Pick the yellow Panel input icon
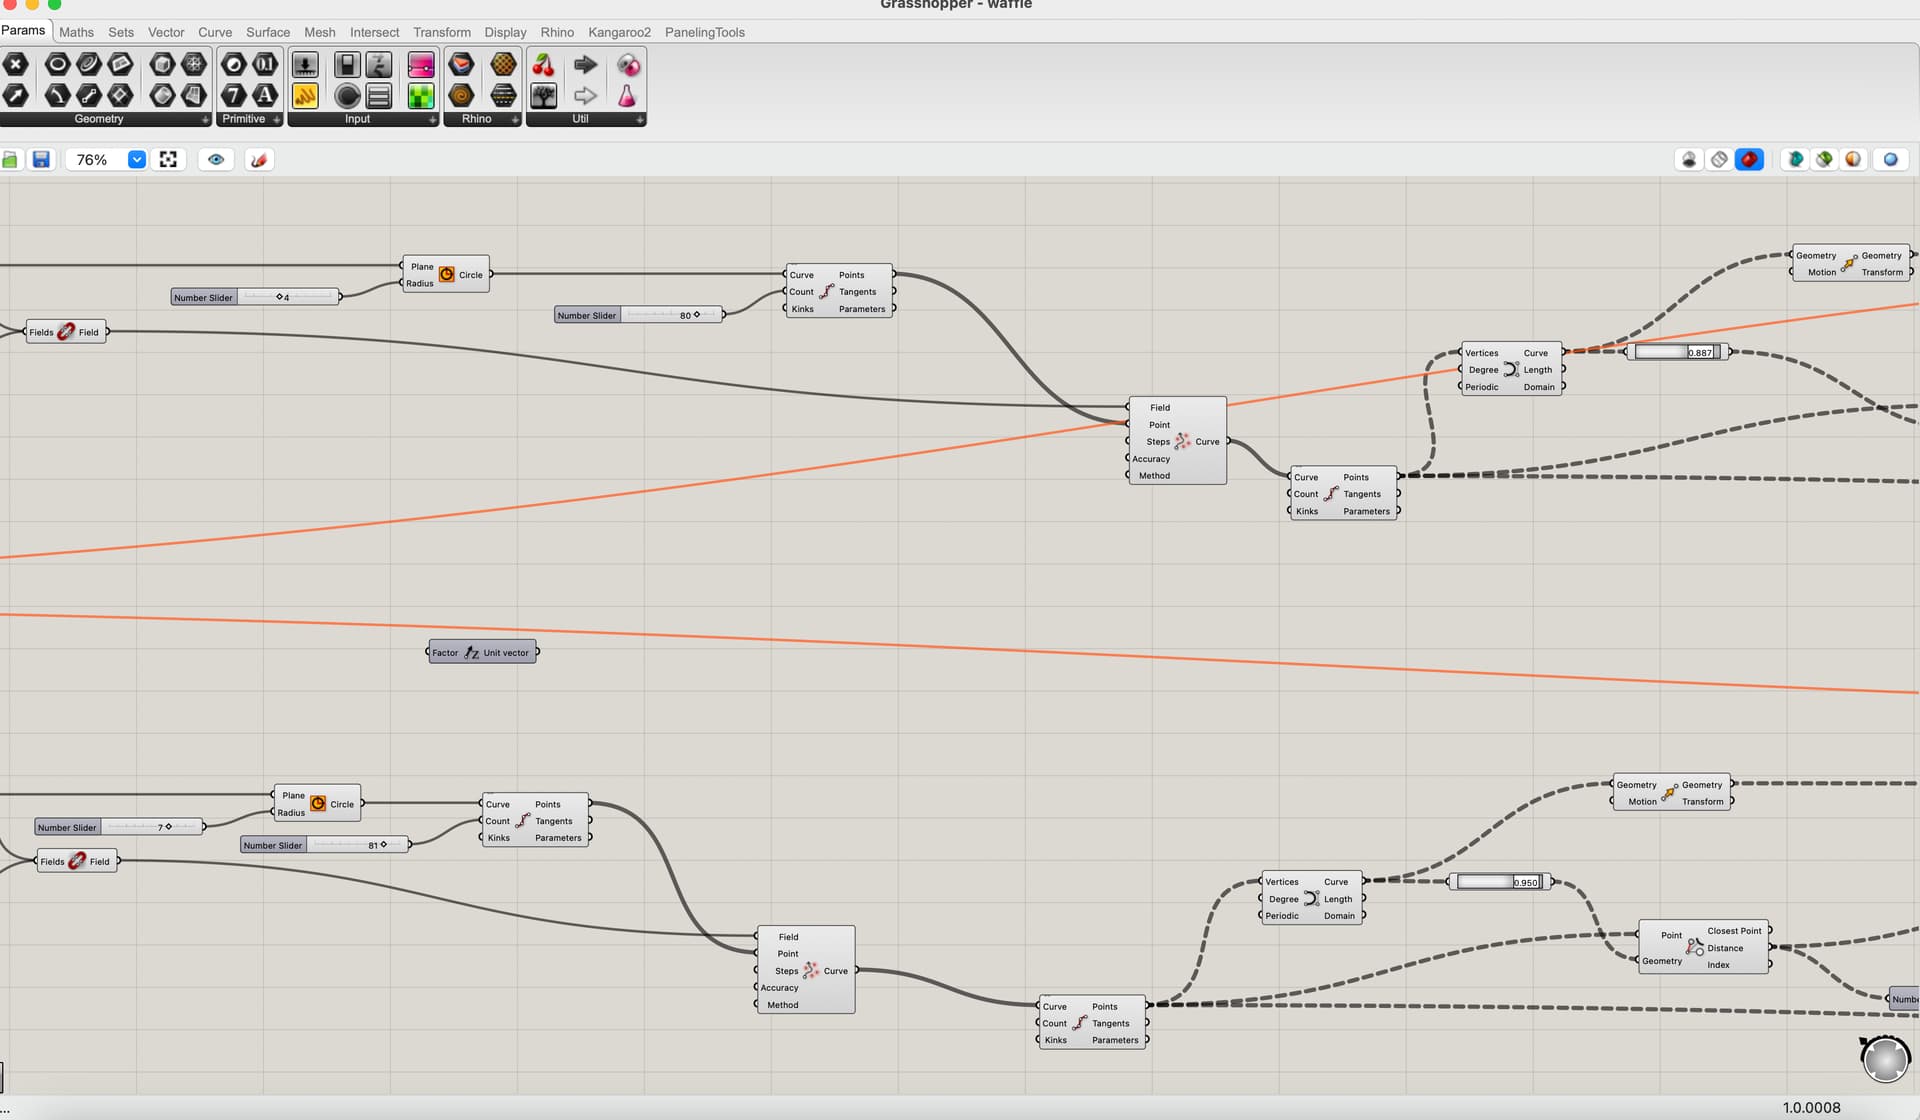The image size is (1920, 1120). pos(305,95)
